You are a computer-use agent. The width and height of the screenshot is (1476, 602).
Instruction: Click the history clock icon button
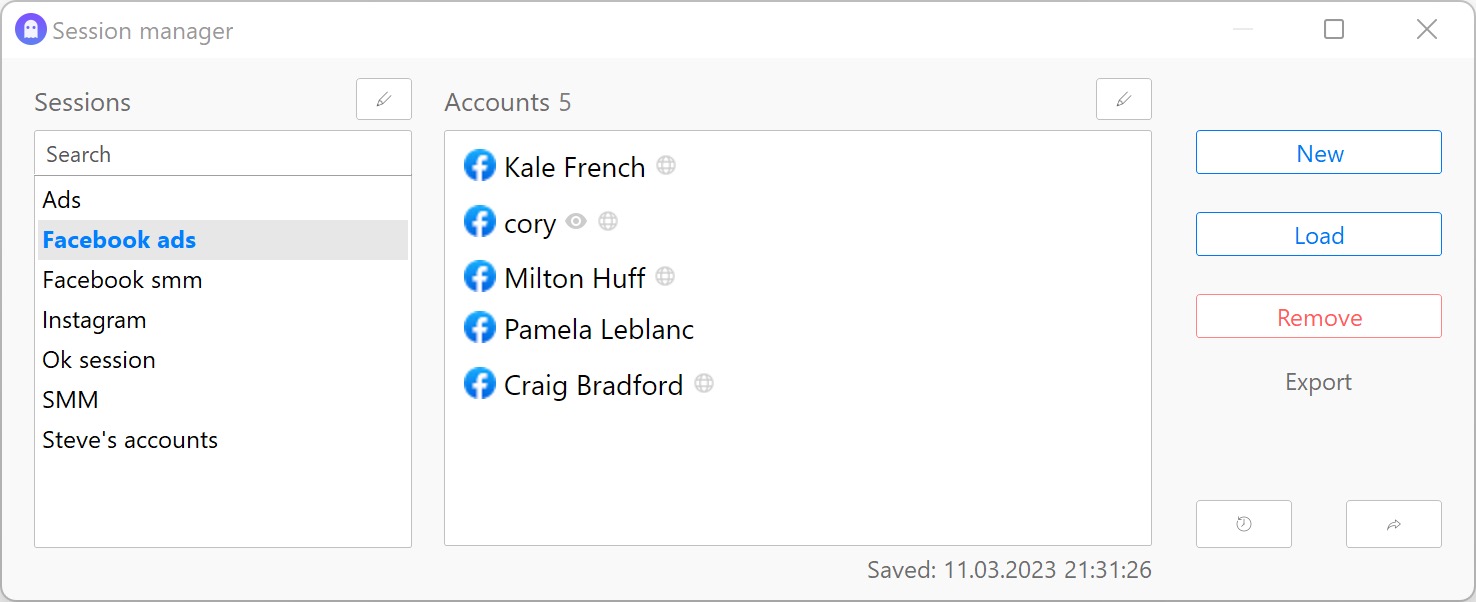pyautogui.click(x=1244, y=524)
